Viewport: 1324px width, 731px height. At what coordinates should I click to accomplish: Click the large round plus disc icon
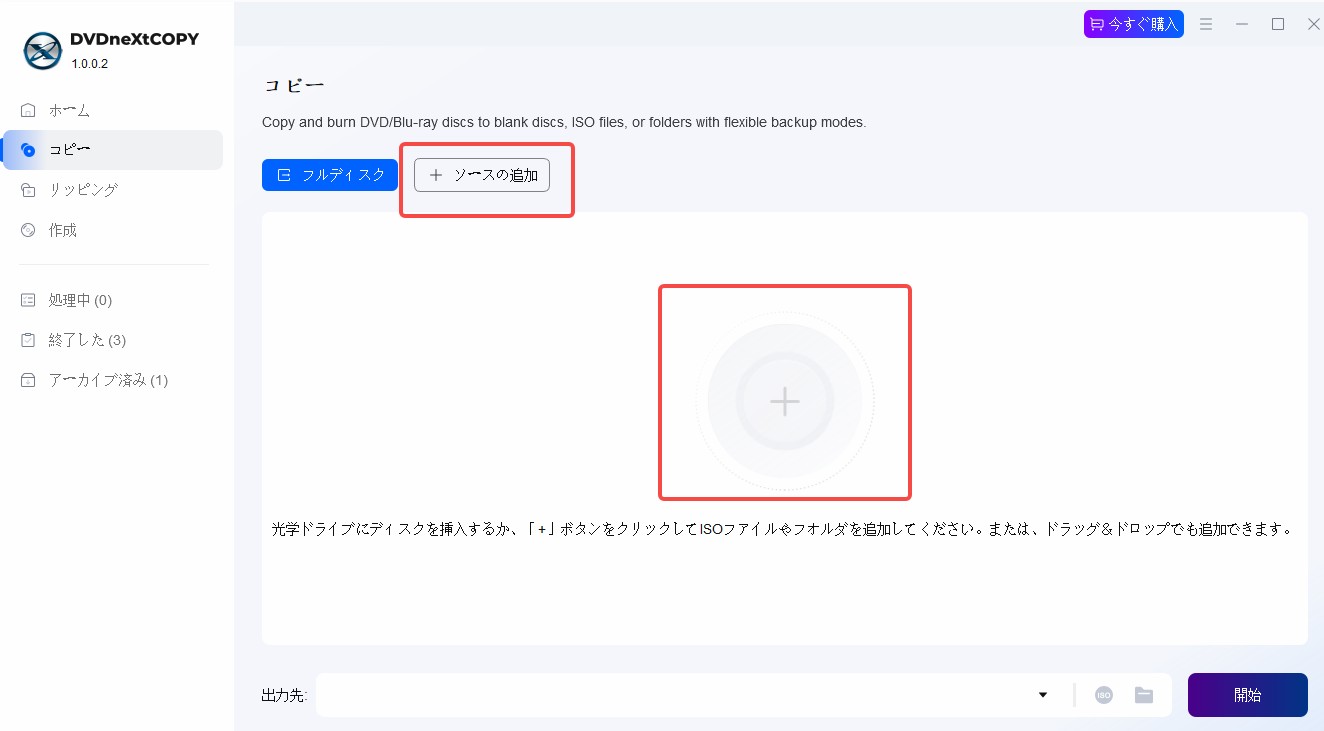coord(785,401)
